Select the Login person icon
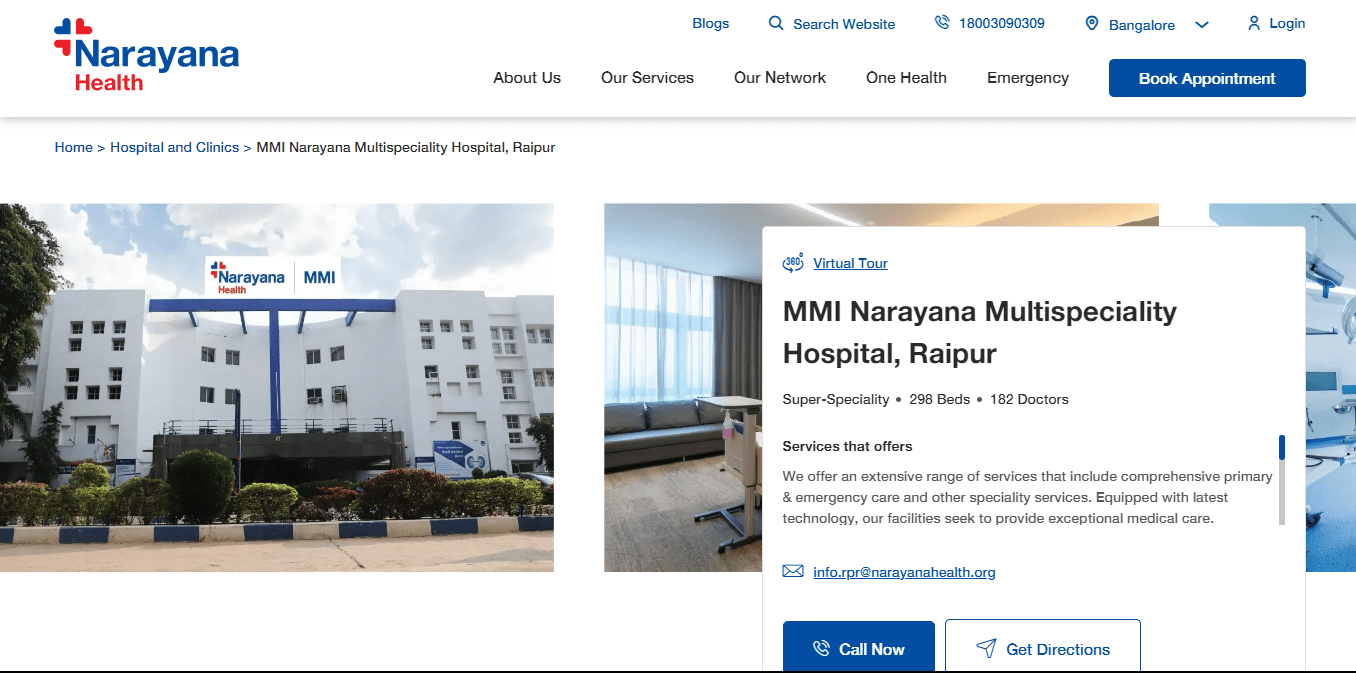 point(1253,23)
